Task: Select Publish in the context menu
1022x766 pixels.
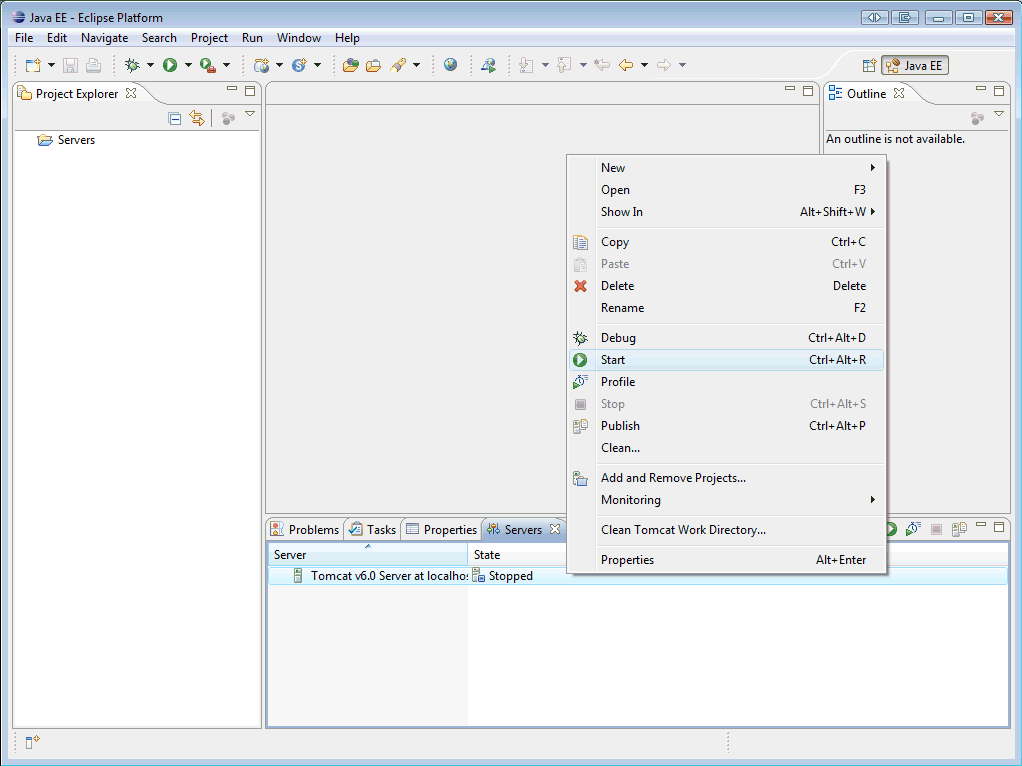Action: click(x=727, y=426)
